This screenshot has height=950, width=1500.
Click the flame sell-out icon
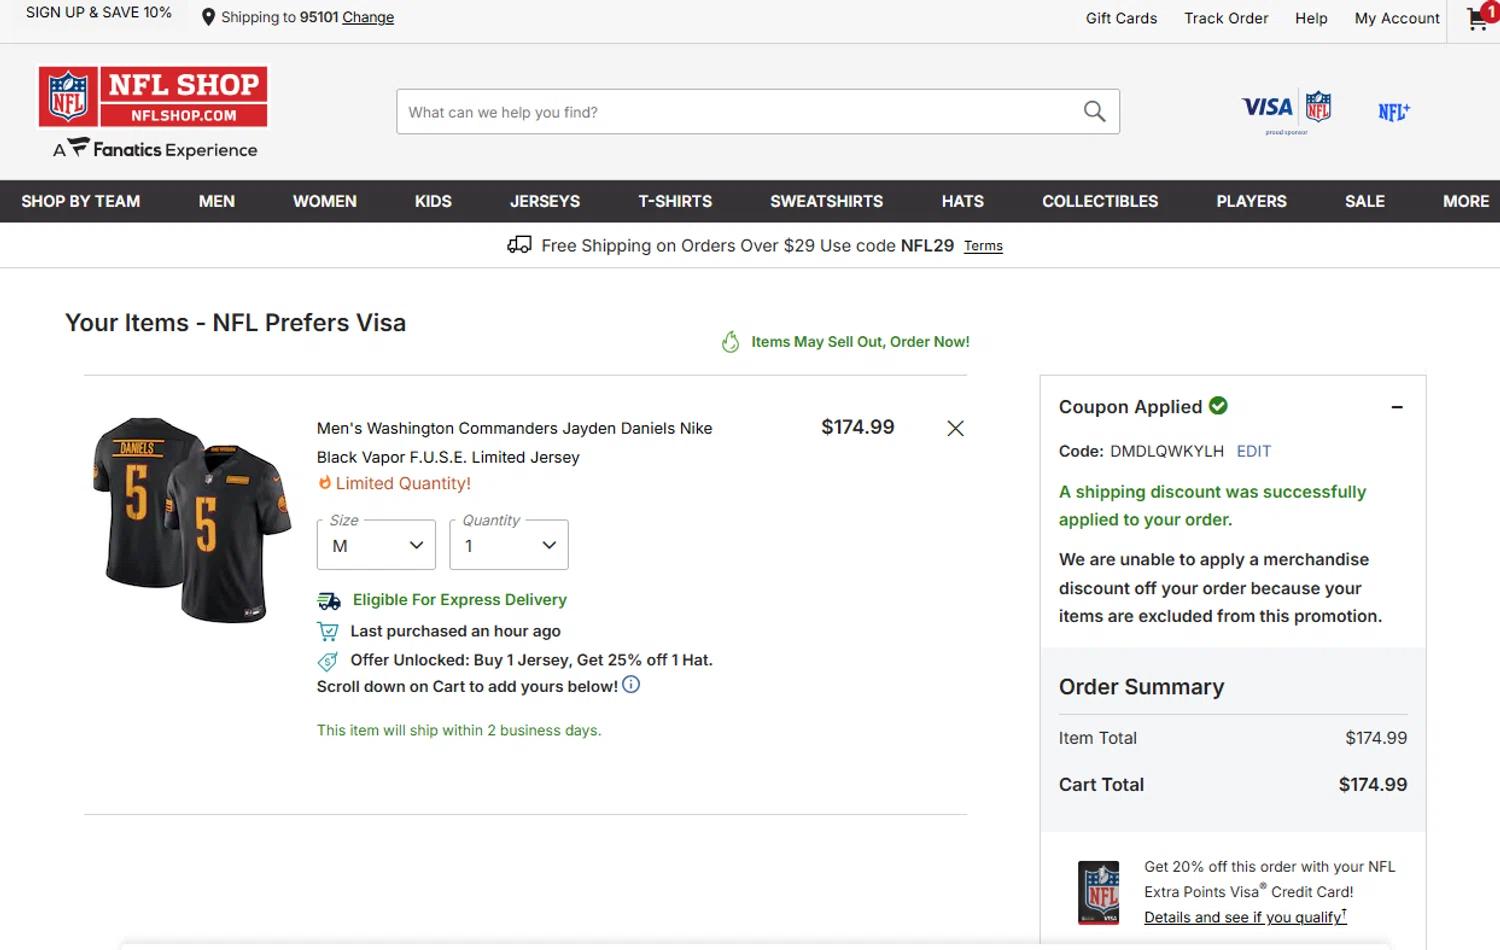731,342
